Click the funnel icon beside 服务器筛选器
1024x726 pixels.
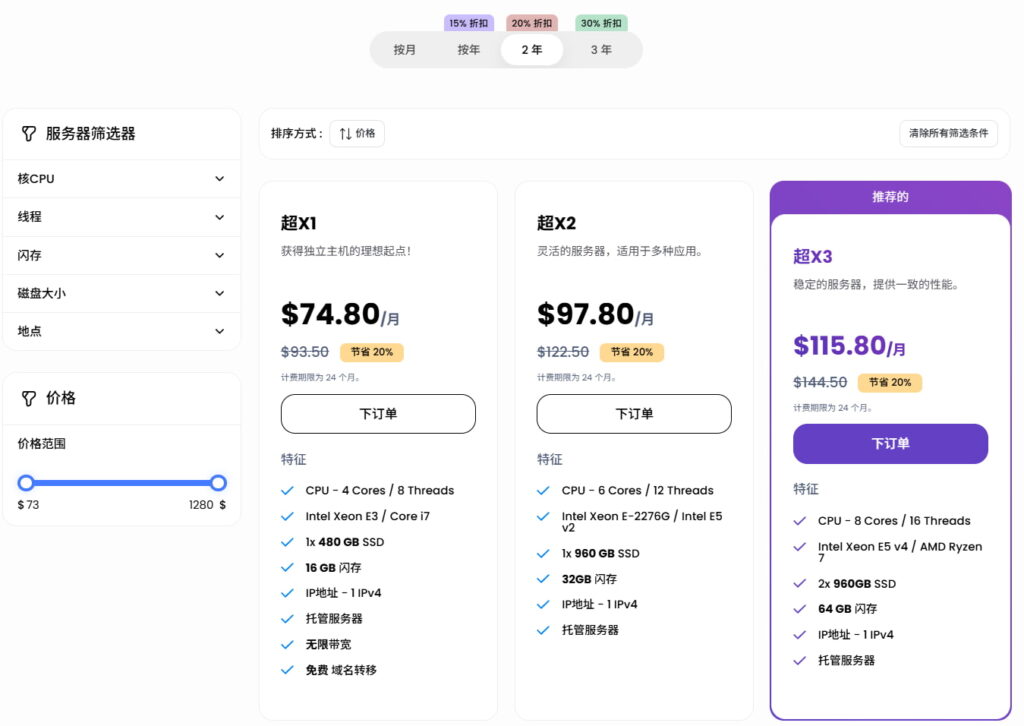pos(29,133)
